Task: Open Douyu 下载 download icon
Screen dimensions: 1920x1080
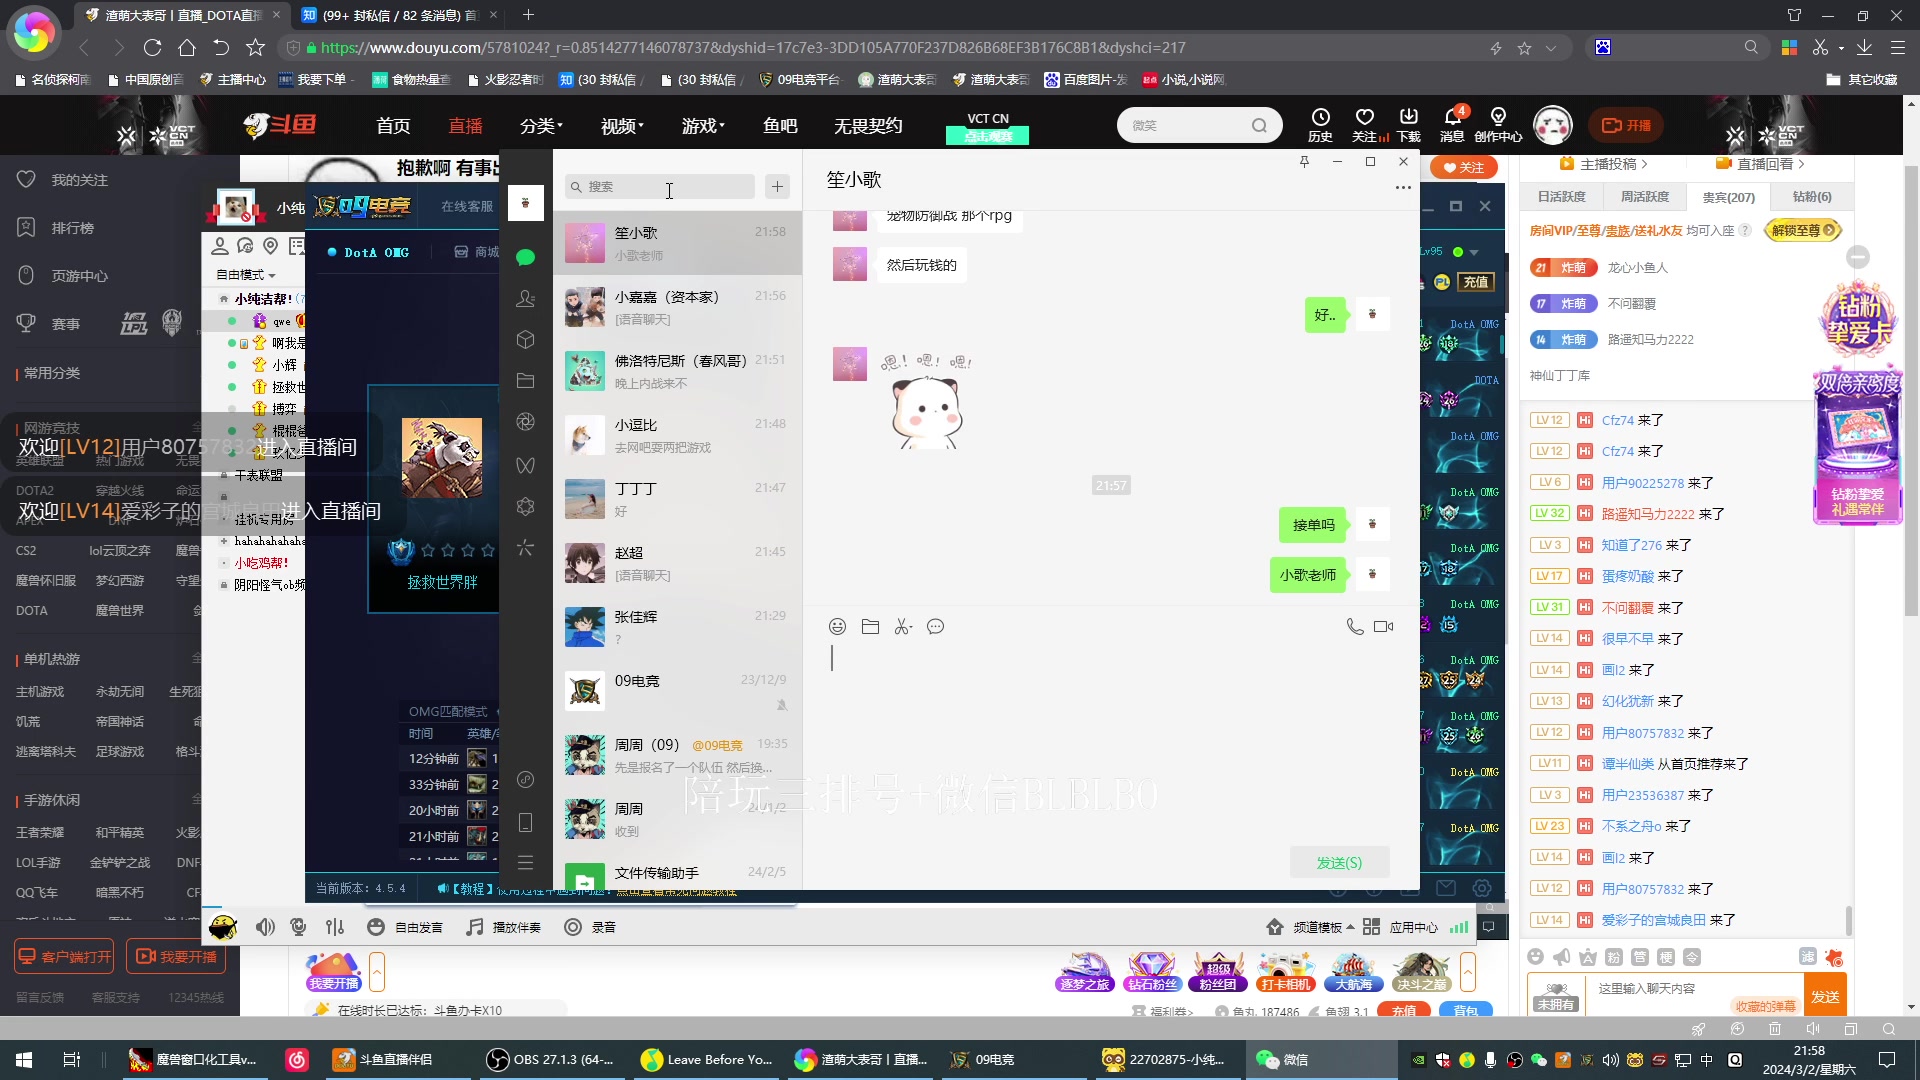Action: tap(1409, 124)
